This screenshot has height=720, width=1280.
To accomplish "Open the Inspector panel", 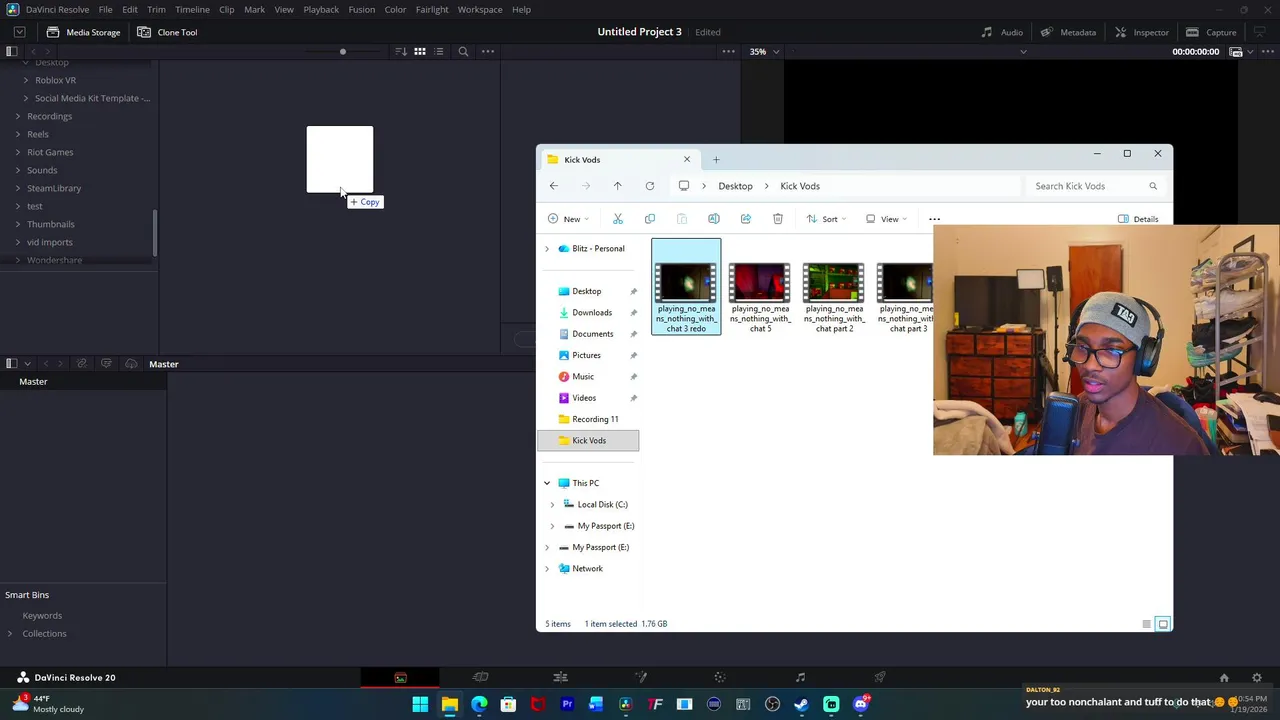I will [1141, 32].
